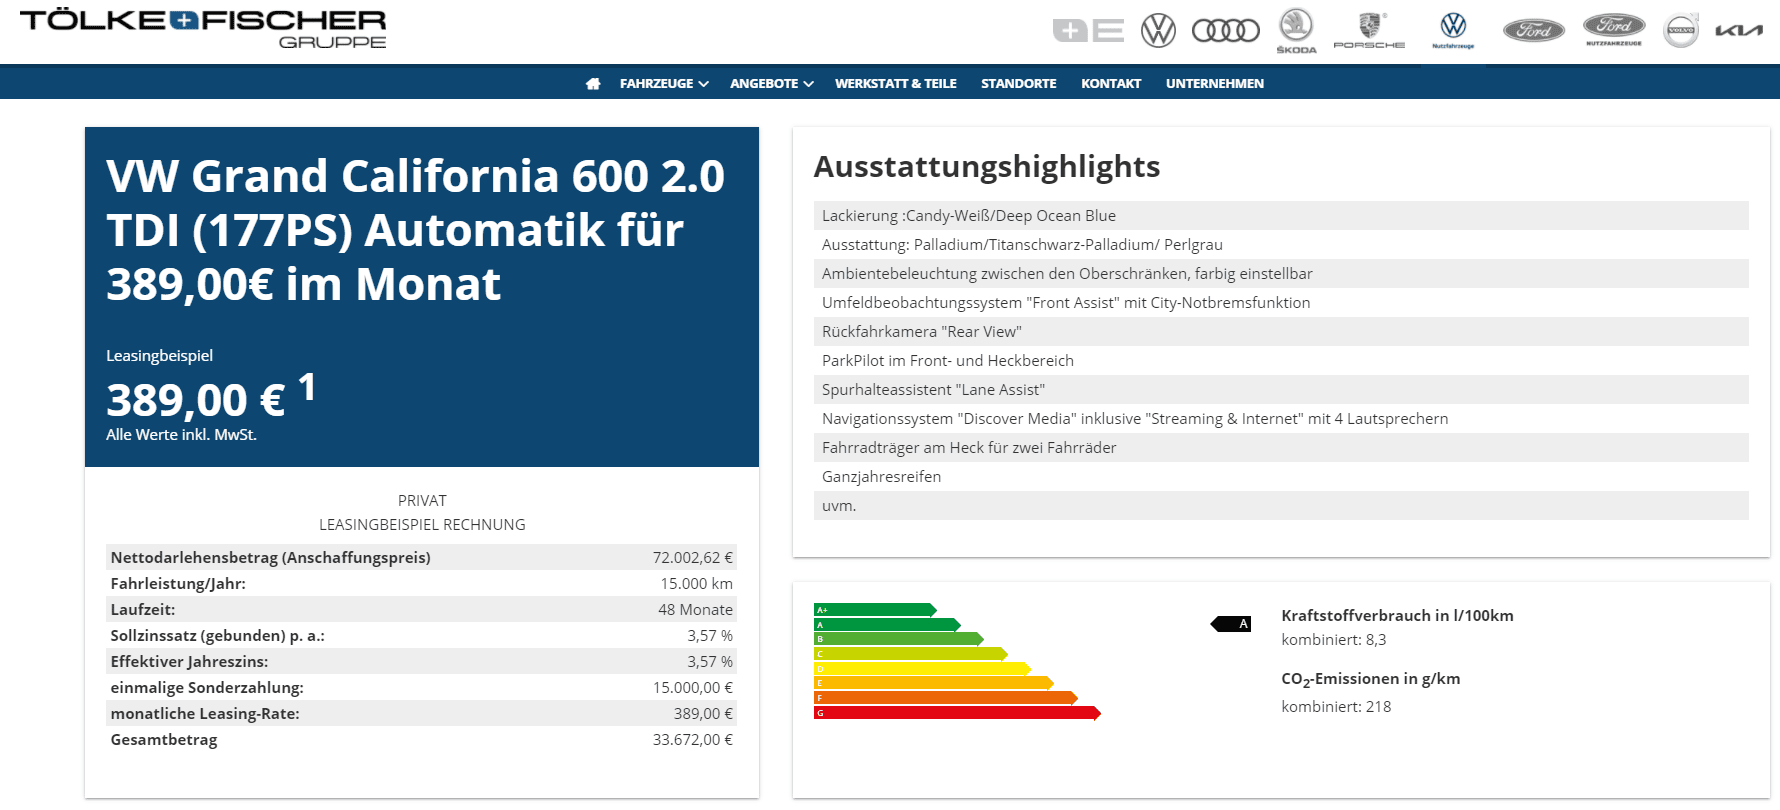The width and height of the screenshot is (1780, 810).
Task: Select the Ford brand logo
Action: click(x=1534, y=31)
